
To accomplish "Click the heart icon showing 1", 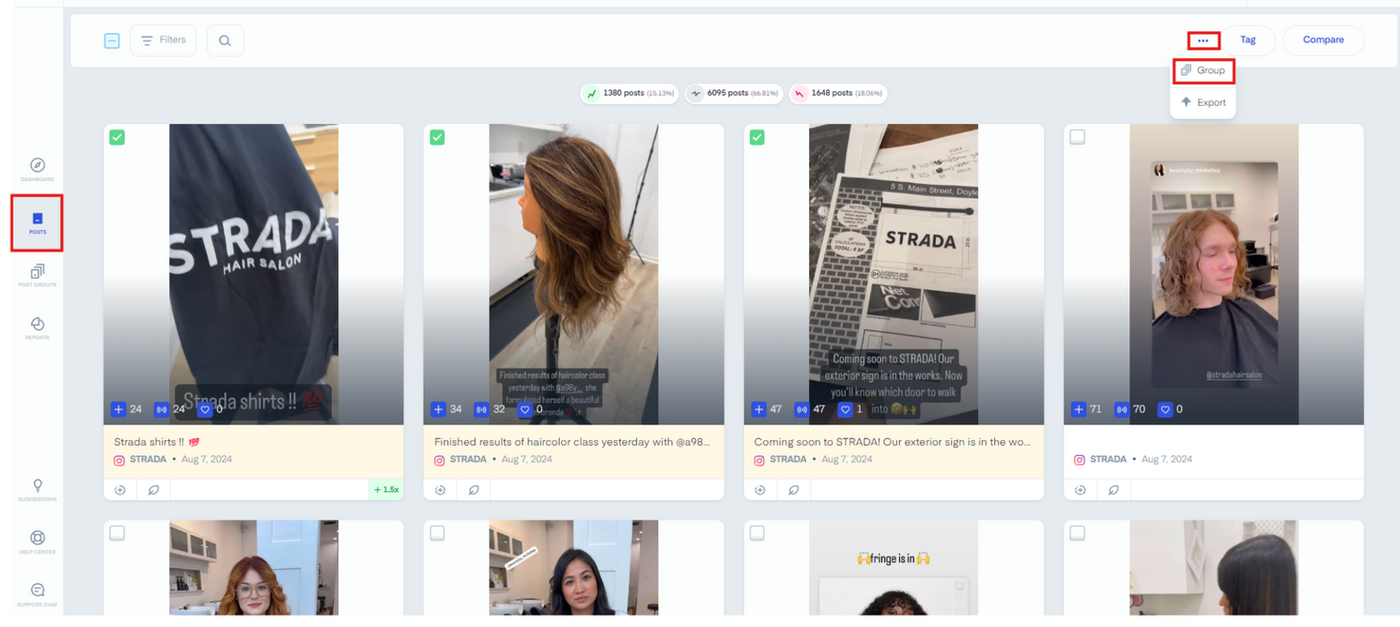I will click(844, 409).
